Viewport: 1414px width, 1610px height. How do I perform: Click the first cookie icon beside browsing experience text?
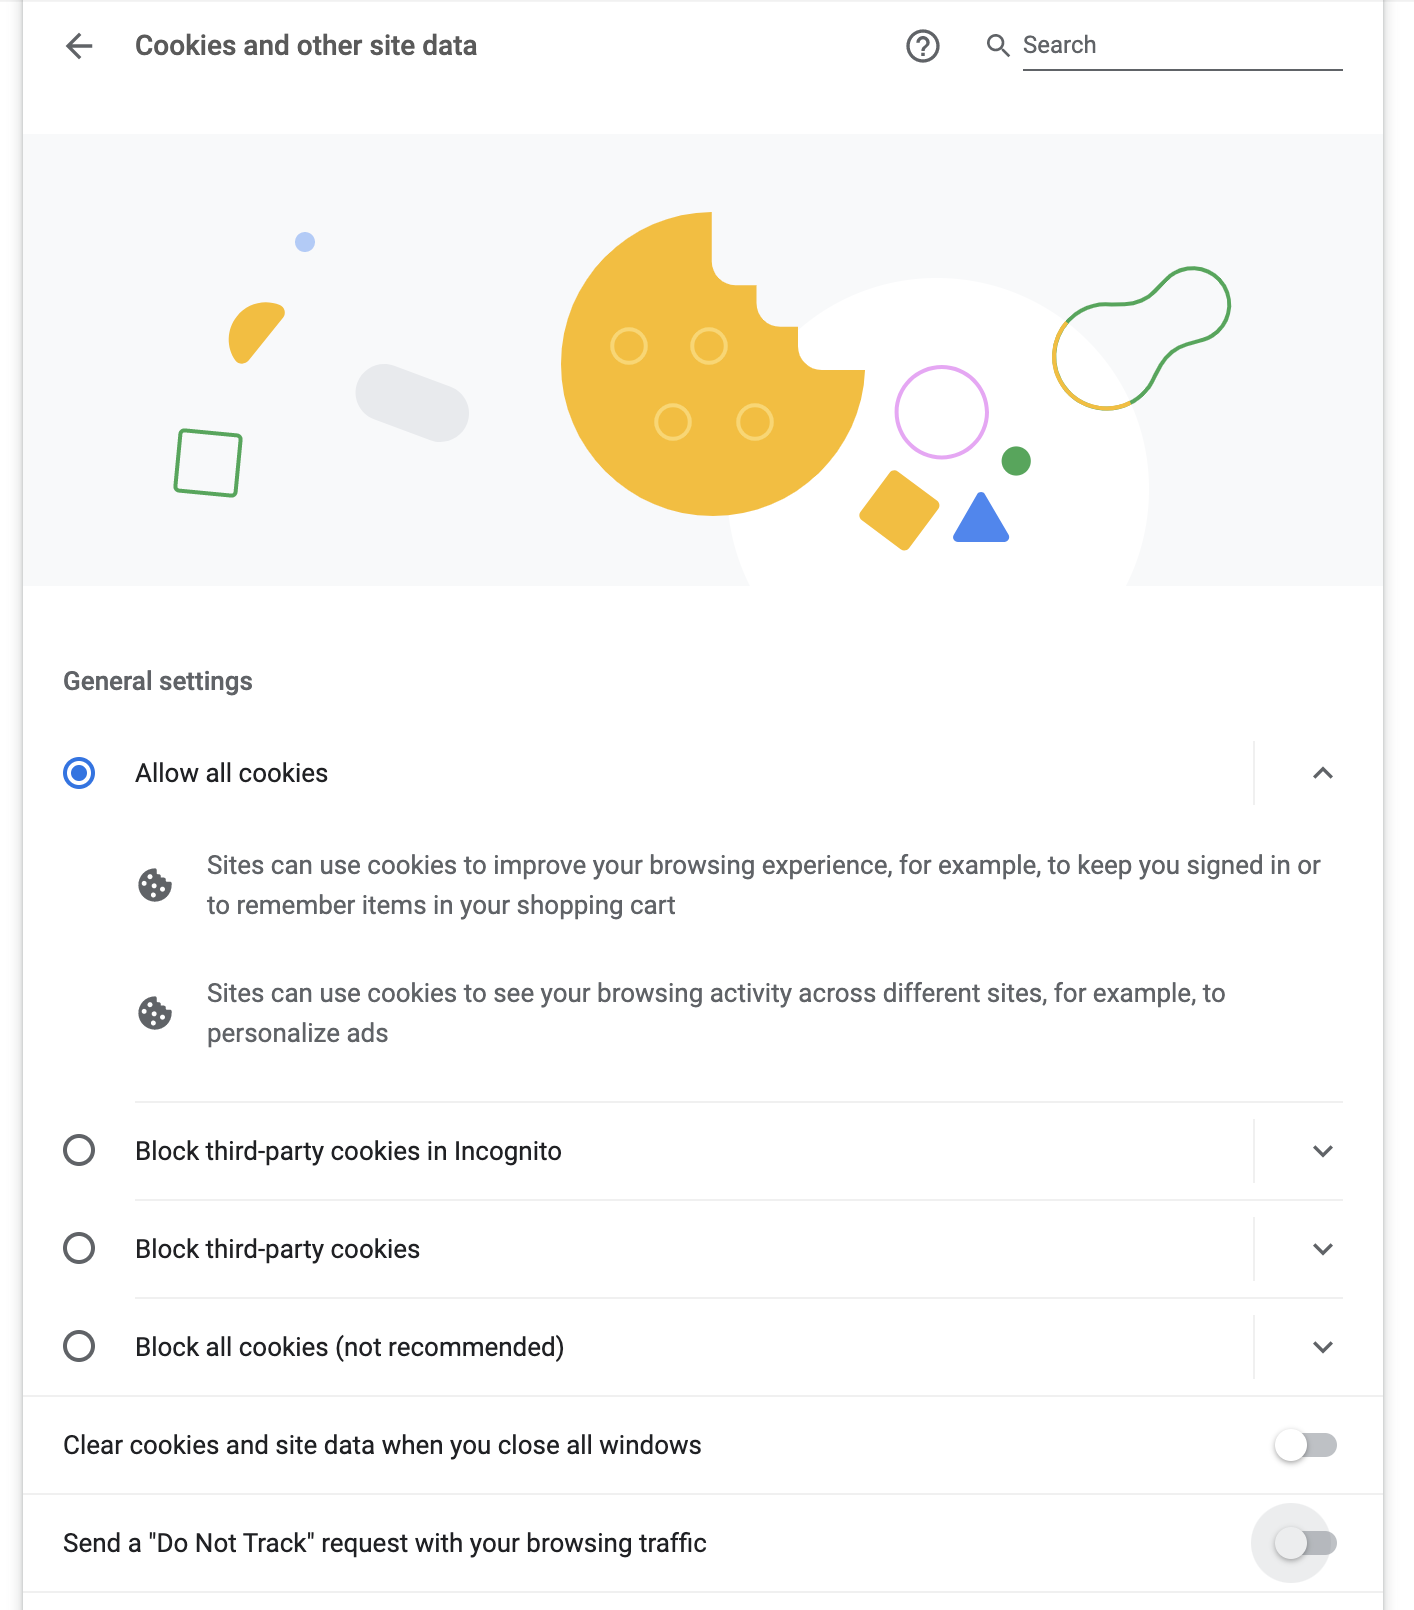click(155, 885)
